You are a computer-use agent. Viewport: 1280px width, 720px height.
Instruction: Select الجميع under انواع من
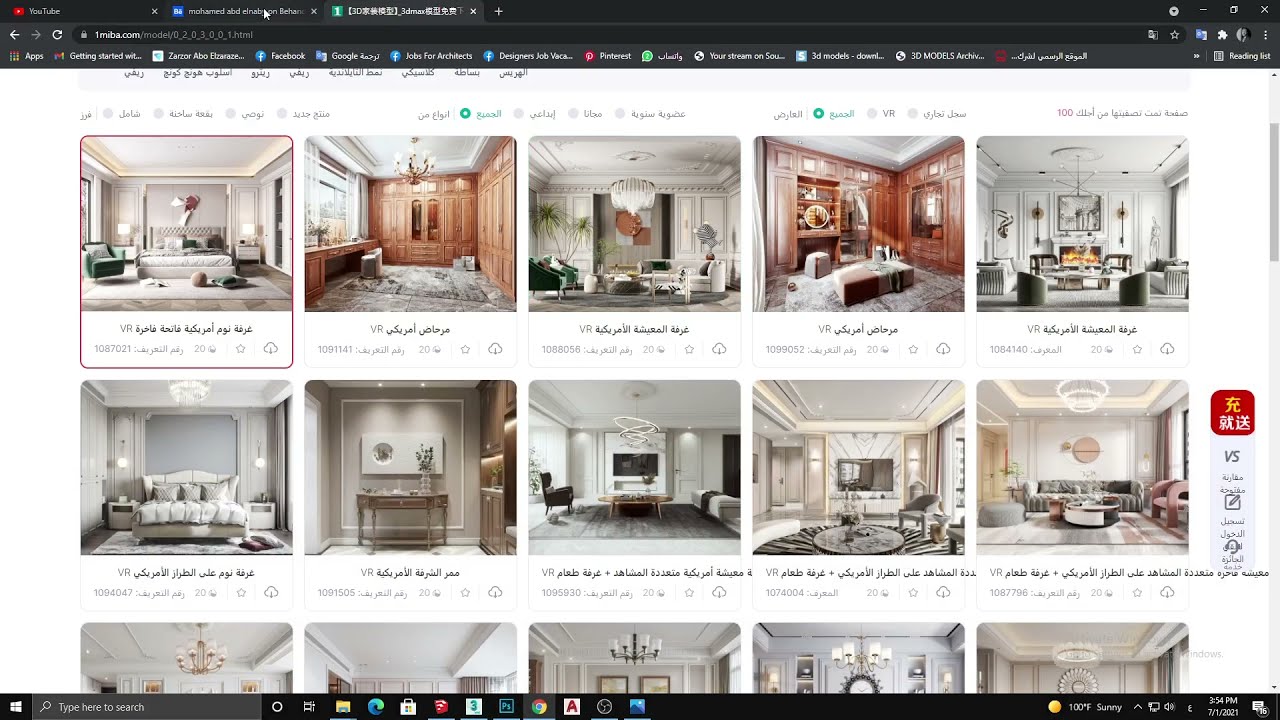point(481,114)
